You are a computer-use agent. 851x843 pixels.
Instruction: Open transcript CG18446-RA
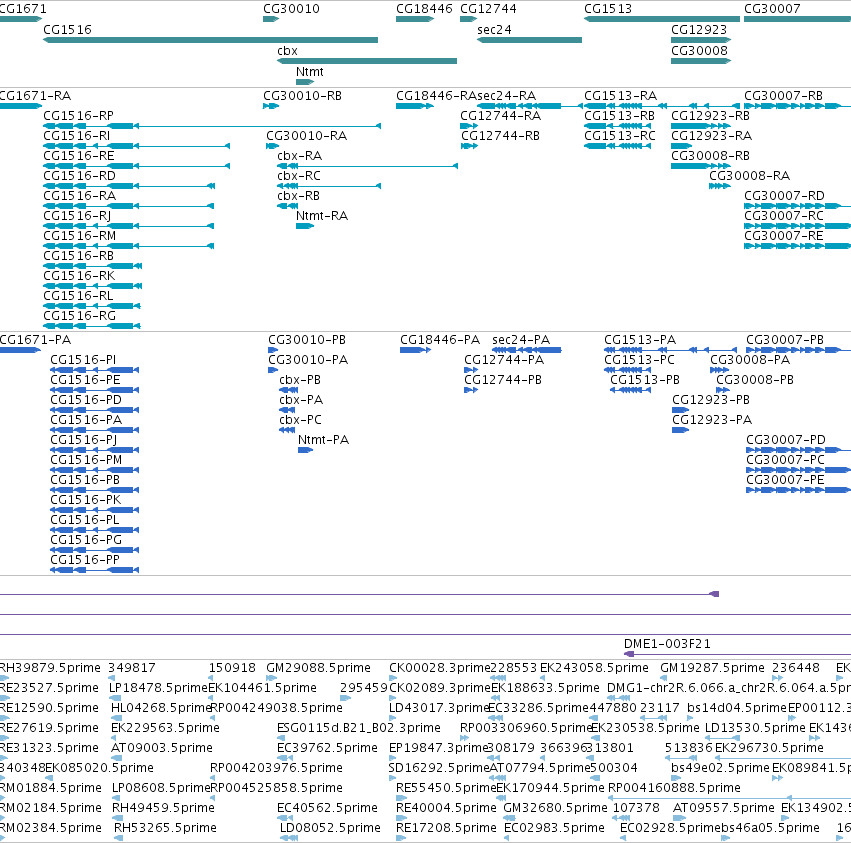tap(436, 96)
